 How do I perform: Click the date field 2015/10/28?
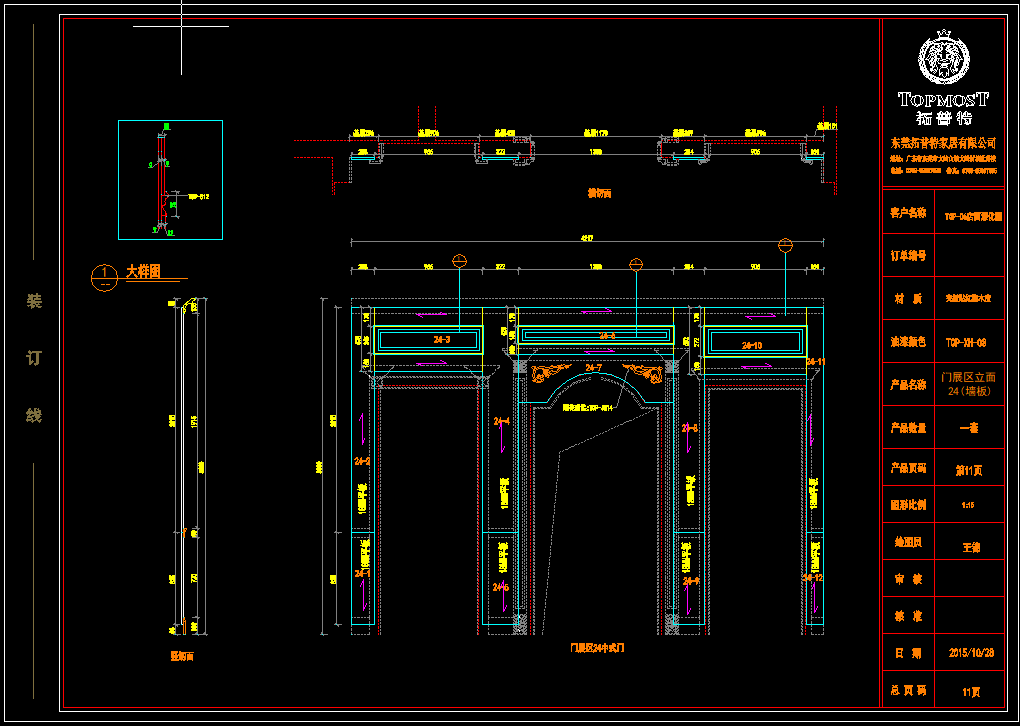(x=970, y=652)
